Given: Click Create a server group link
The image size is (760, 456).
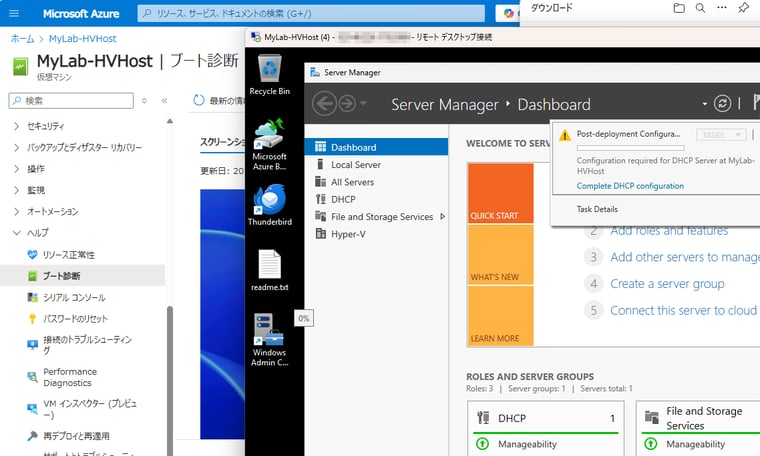Looking at the screenshot, I should coord(667,283).
